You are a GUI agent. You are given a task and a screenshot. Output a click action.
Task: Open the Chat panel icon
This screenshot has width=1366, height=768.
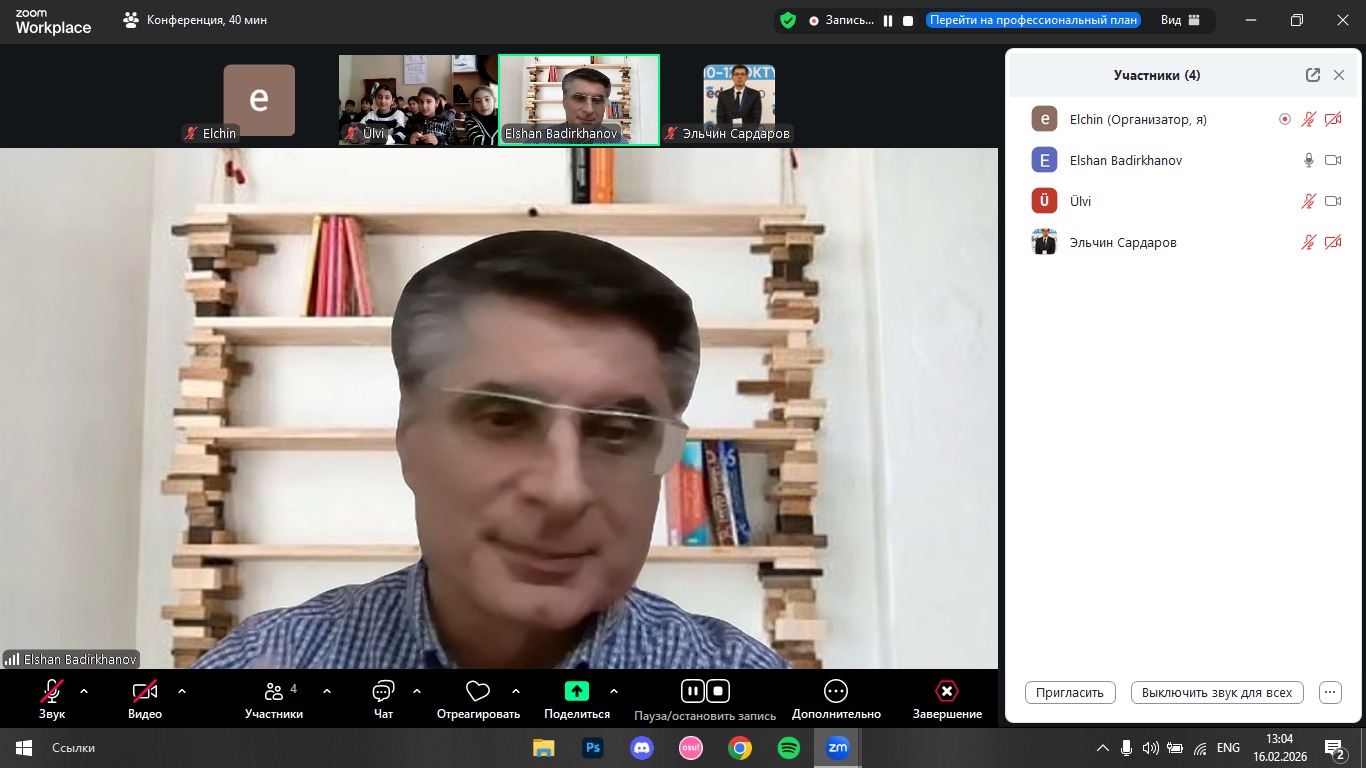pos(383,691)
